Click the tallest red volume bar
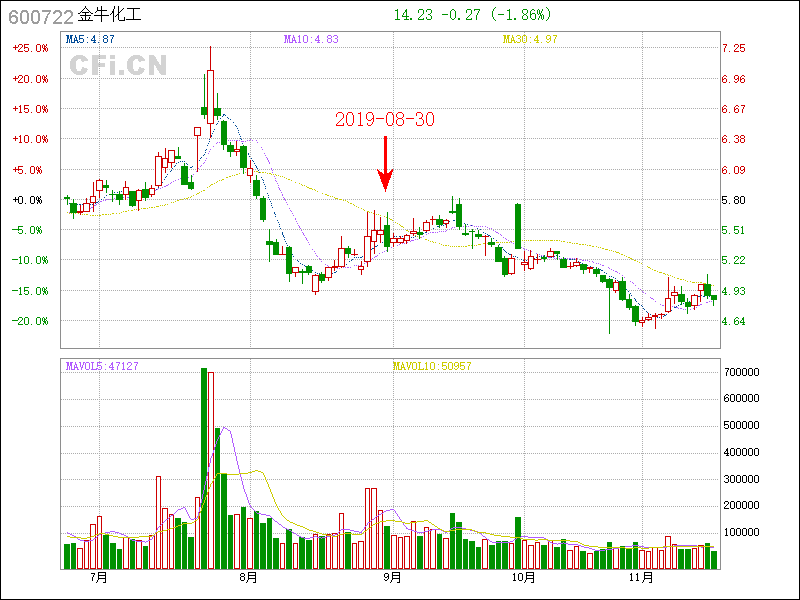This screenshot has height=600, width=800. click(x=211, y=470)
